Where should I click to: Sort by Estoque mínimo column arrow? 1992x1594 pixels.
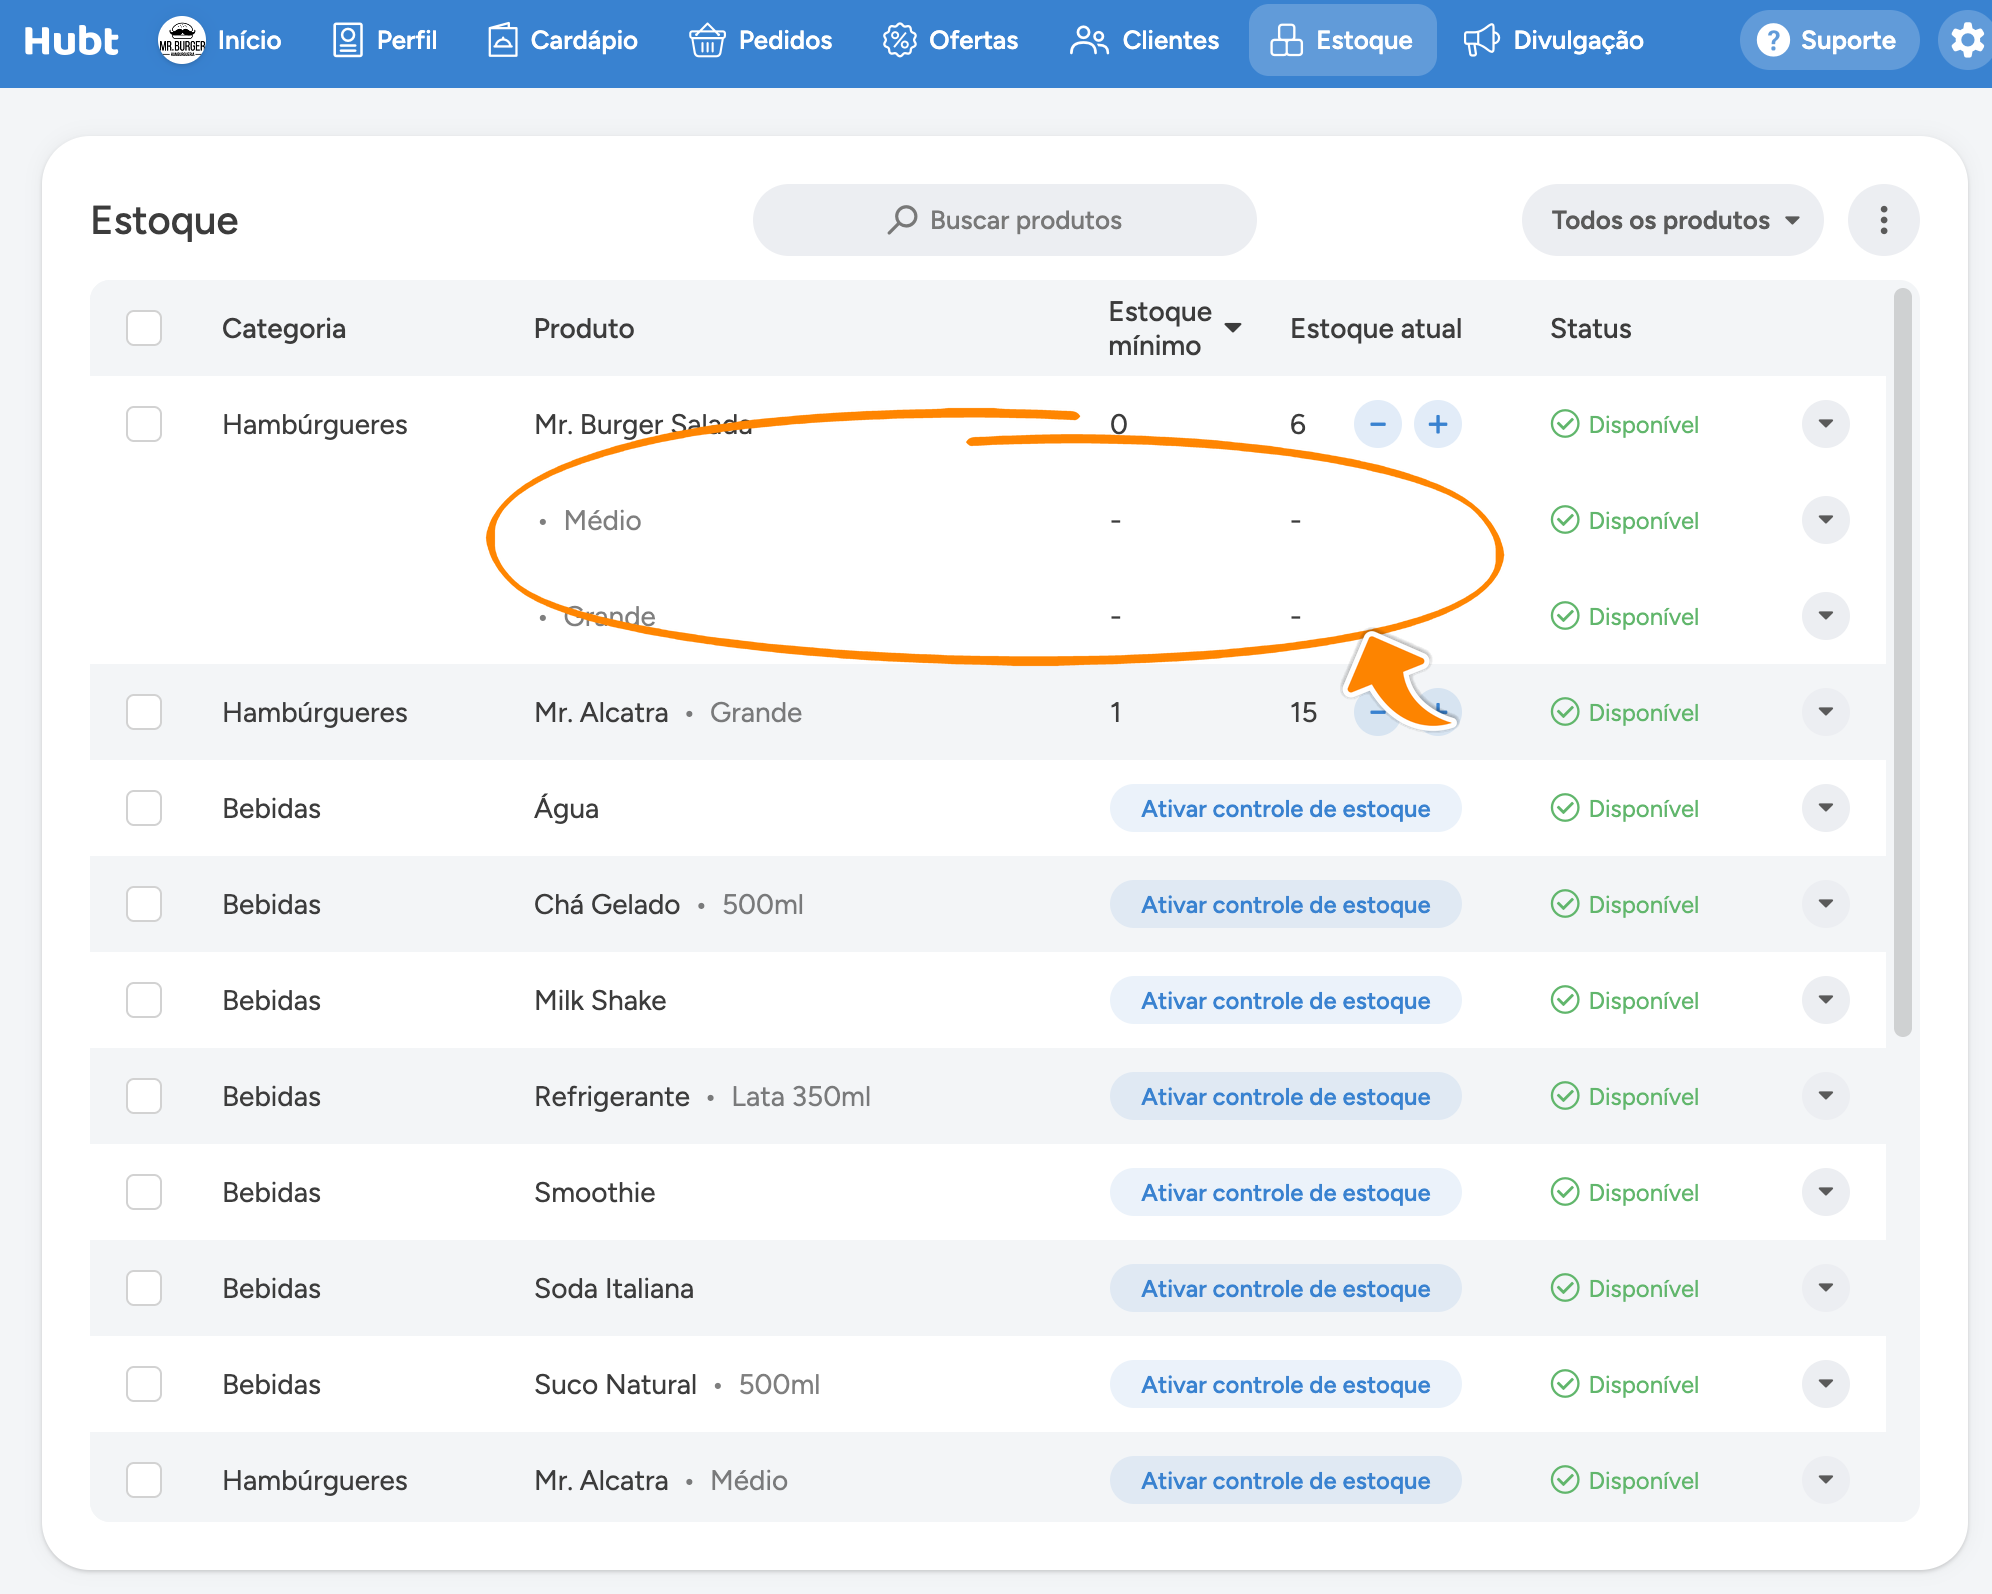click(x=1233, y=328)
